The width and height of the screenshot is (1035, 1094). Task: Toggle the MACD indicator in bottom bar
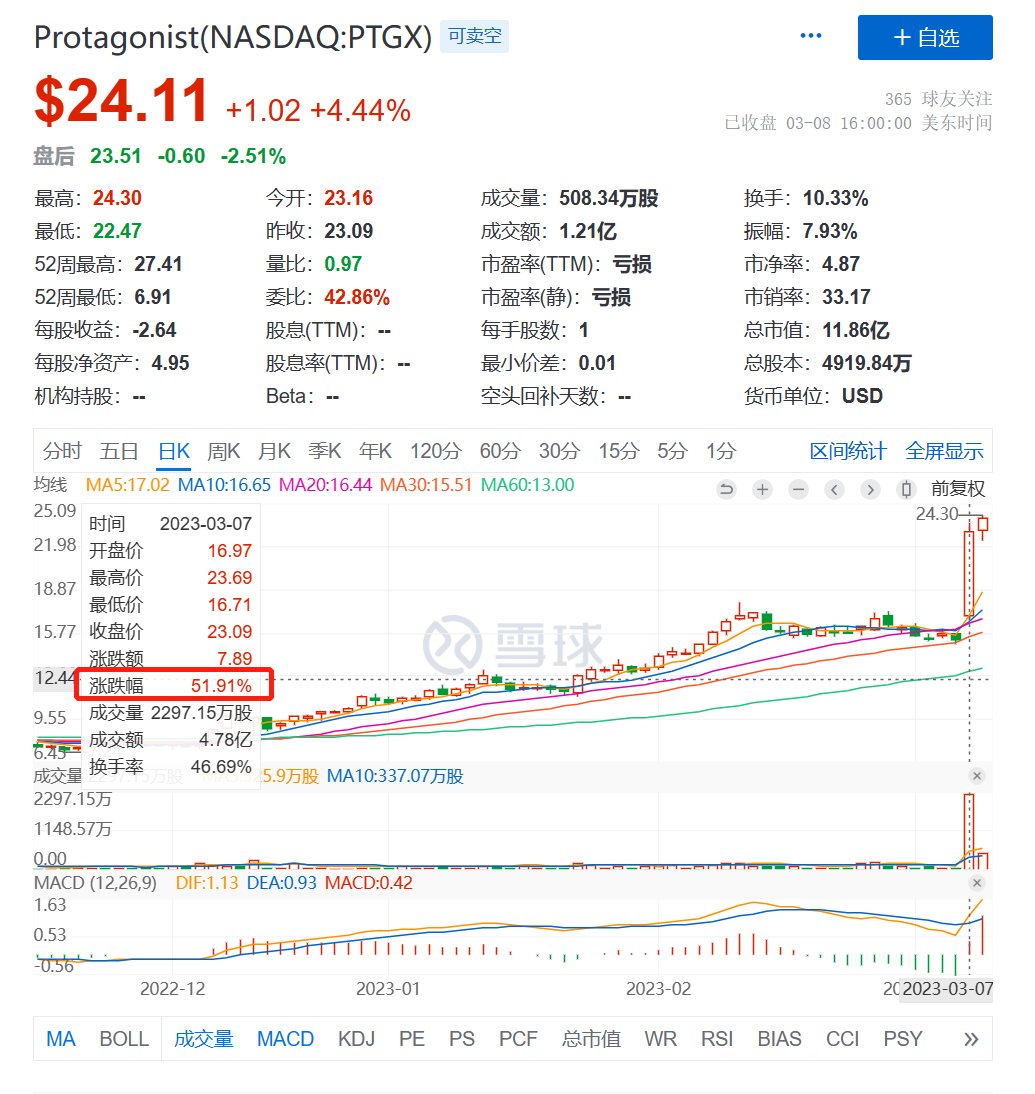point(285,1039)
